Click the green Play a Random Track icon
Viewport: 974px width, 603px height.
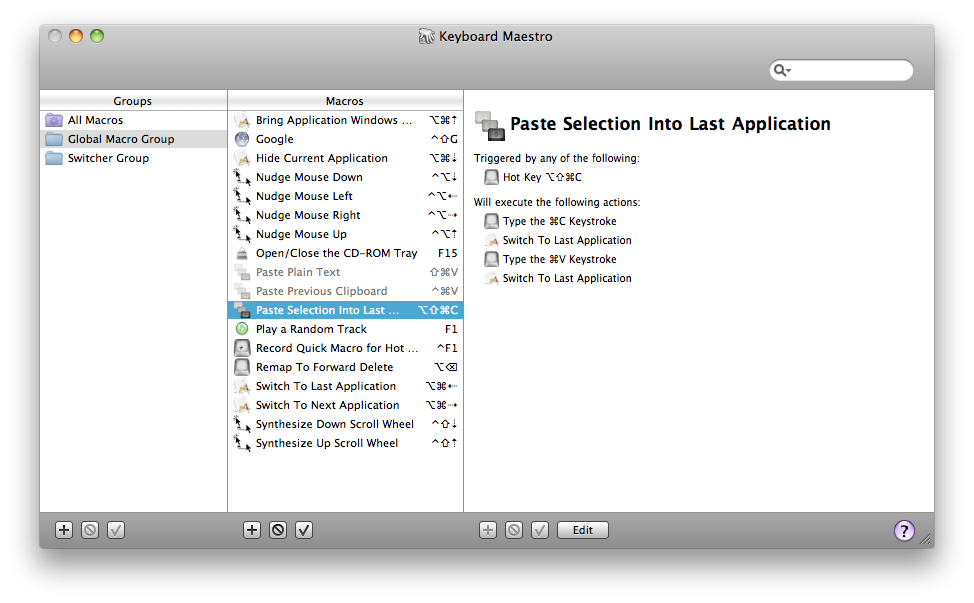pos(242,329)
